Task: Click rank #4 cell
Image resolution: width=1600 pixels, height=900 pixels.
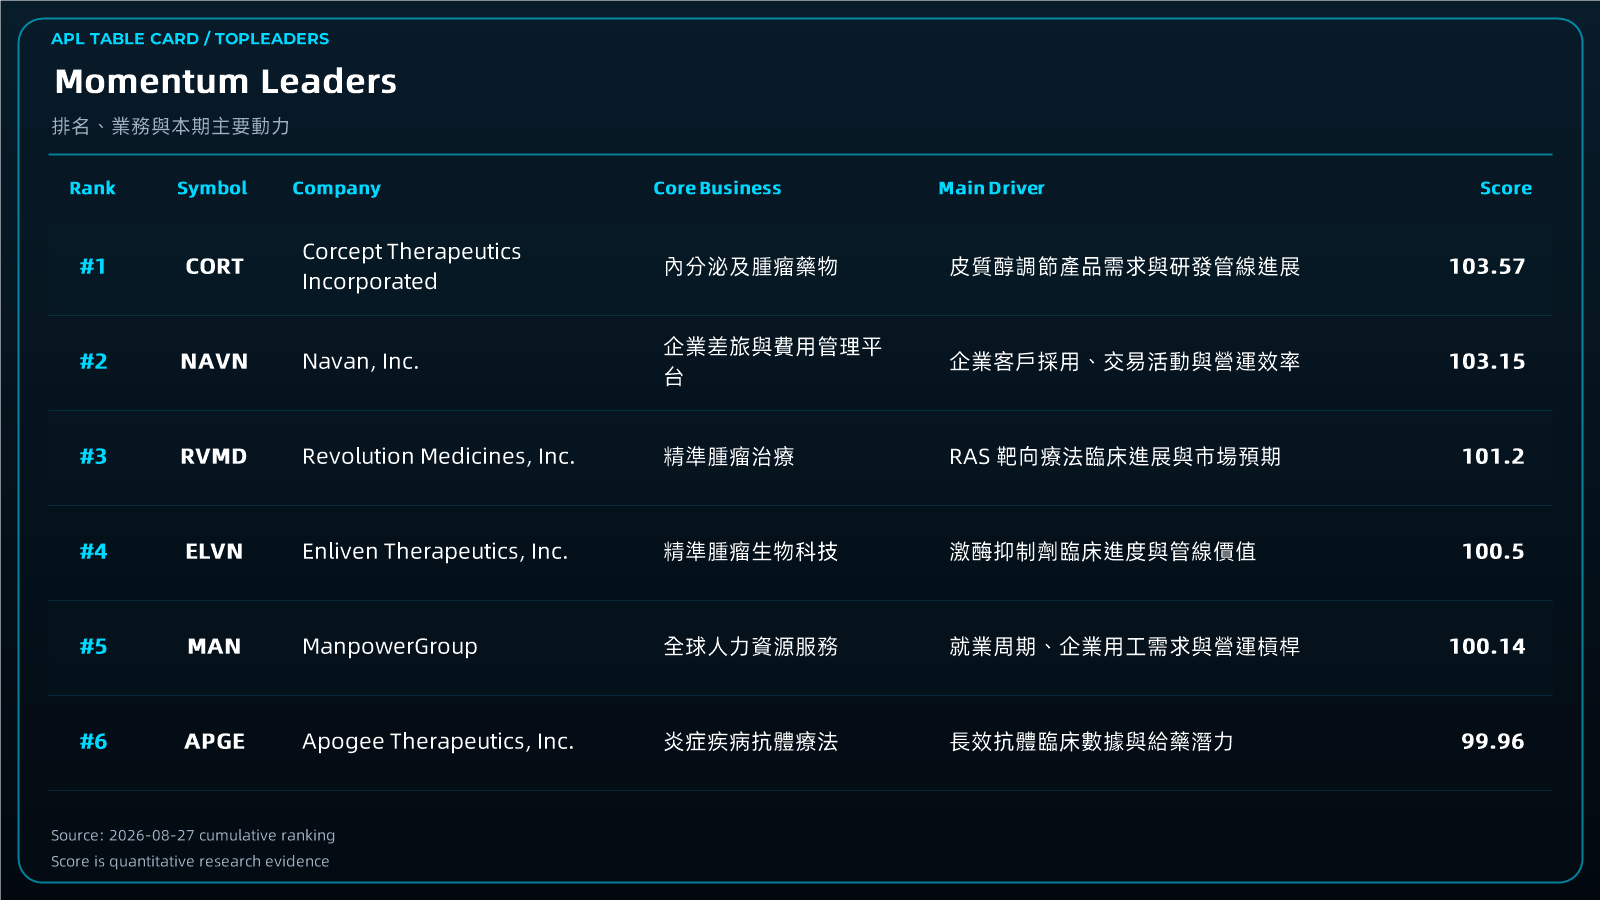Action: pyautogui.click(x=93, y=551)
